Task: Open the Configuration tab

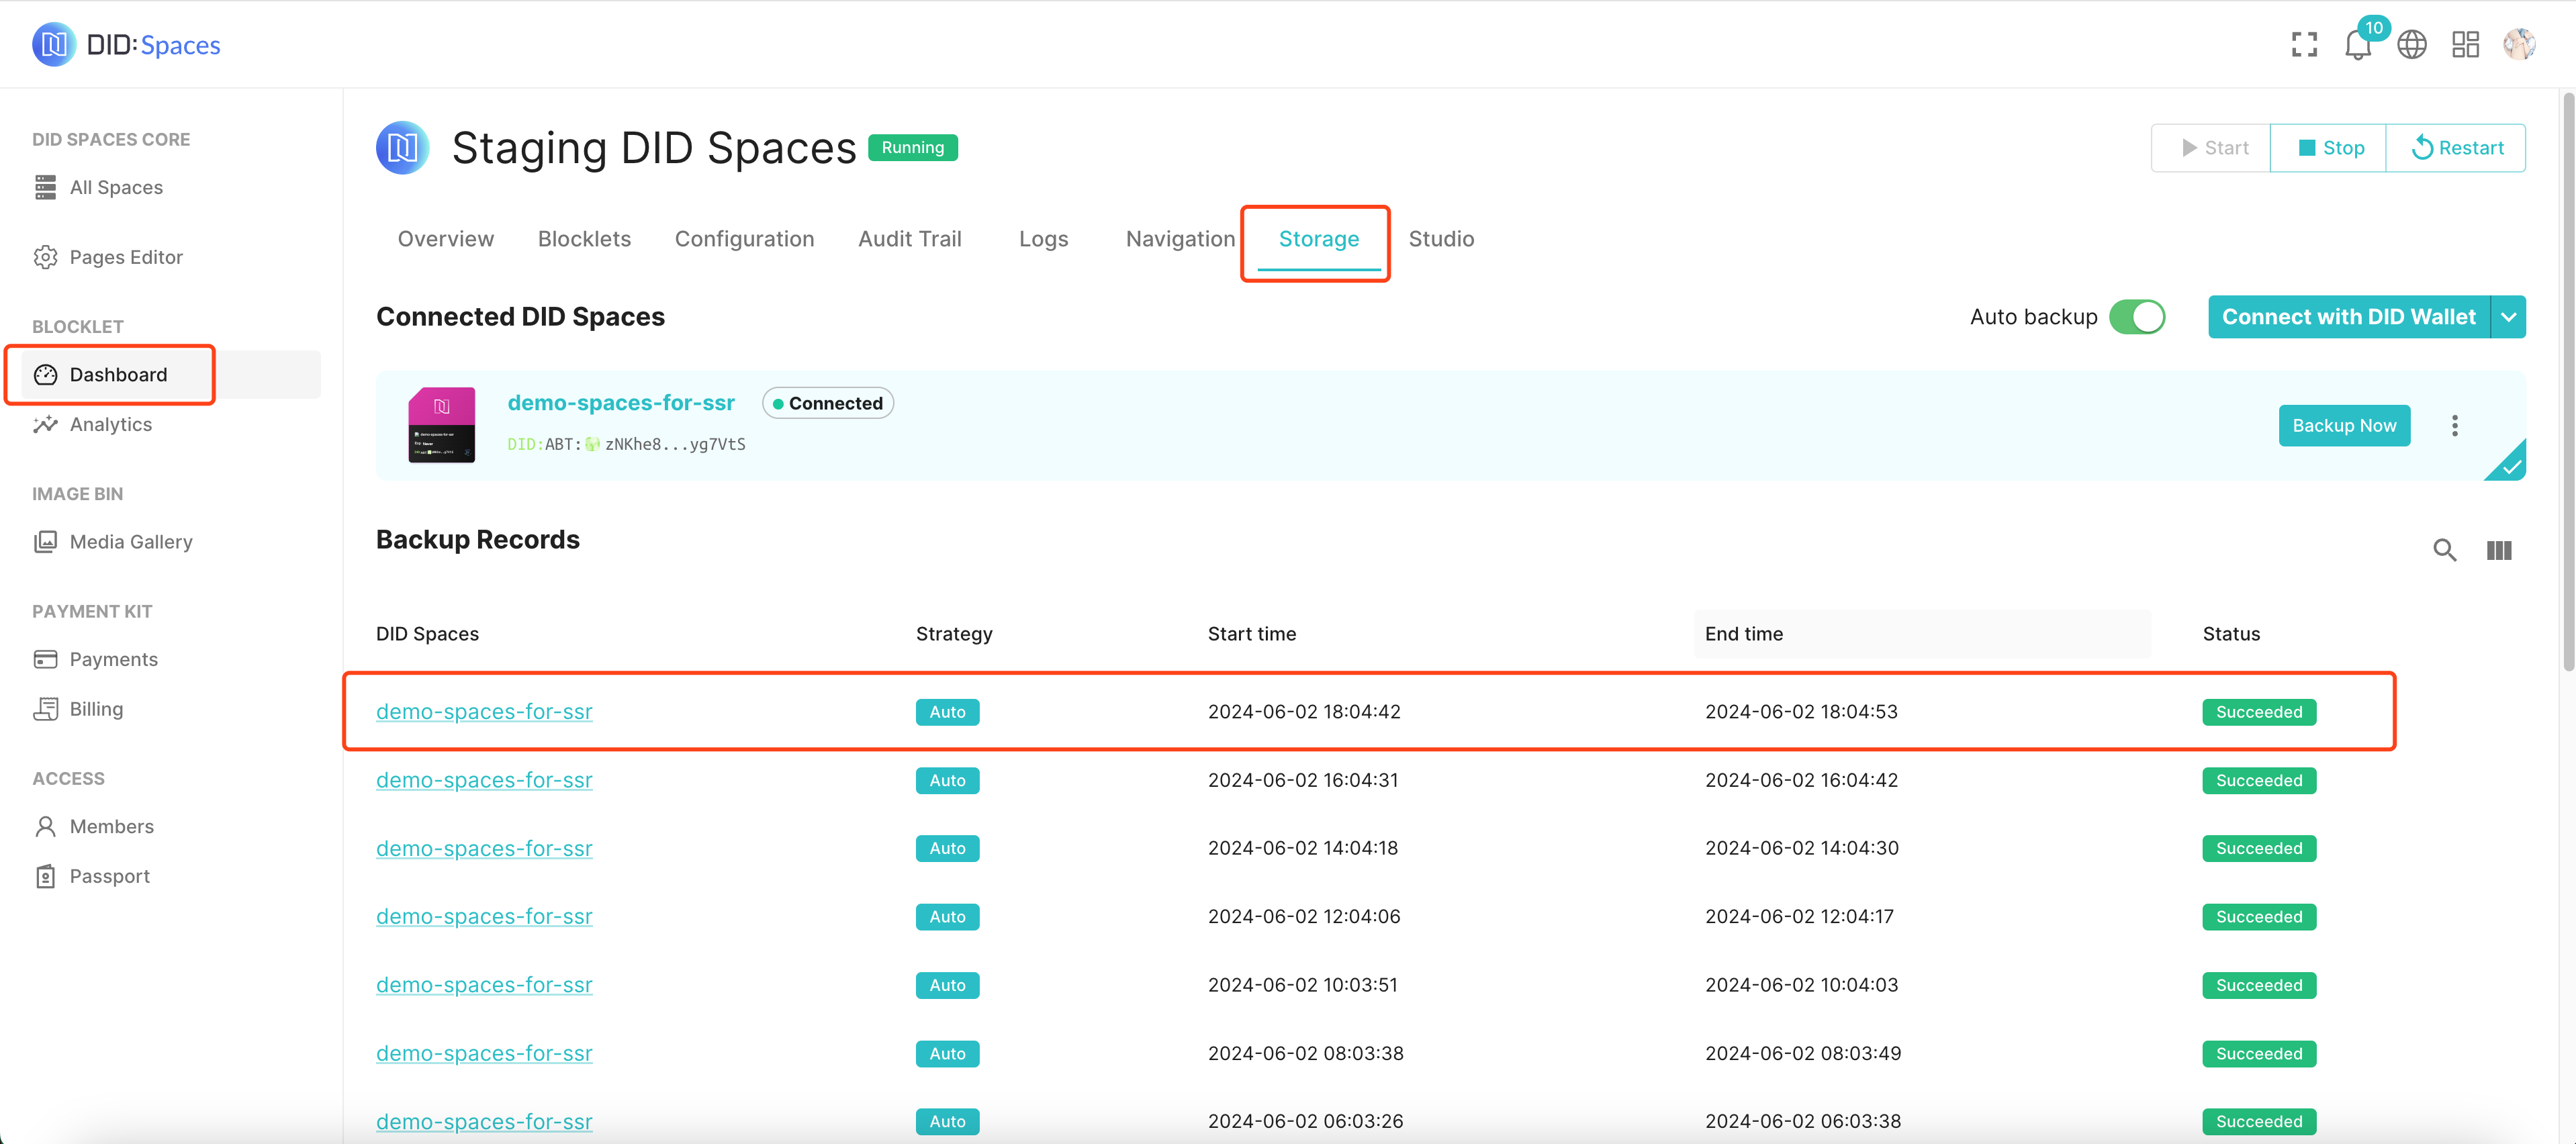Action: (x=744, y=239)
